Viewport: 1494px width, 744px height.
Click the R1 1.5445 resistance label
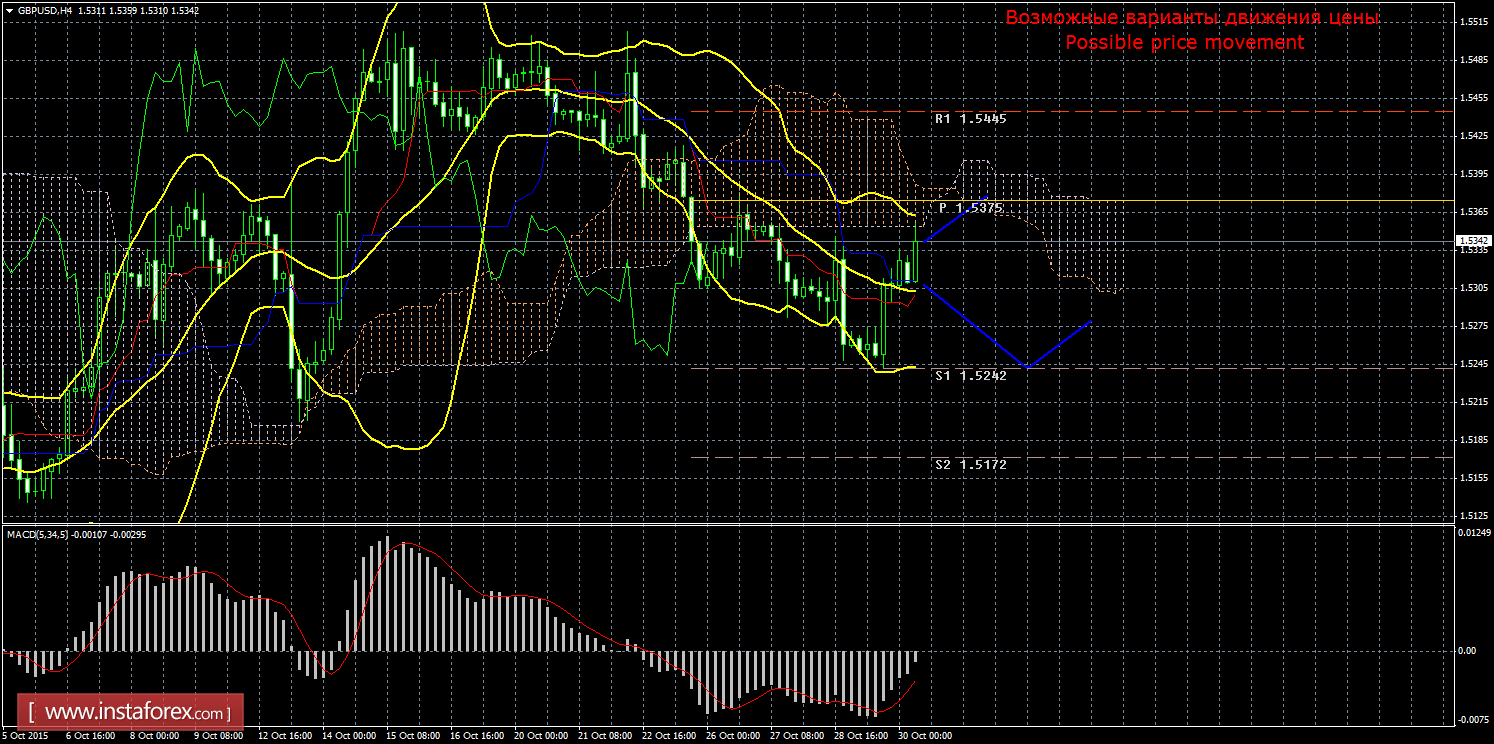(970, 119)
